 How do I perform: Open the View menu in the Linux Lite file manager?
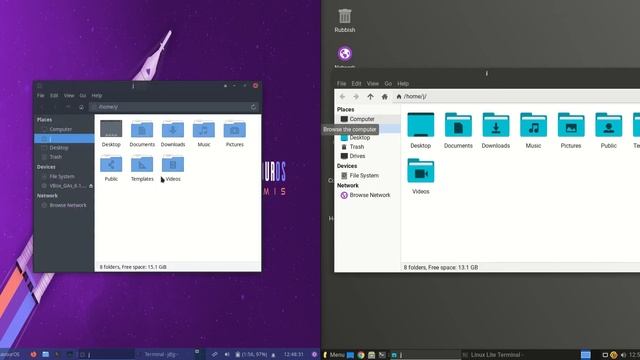[372, 84]
